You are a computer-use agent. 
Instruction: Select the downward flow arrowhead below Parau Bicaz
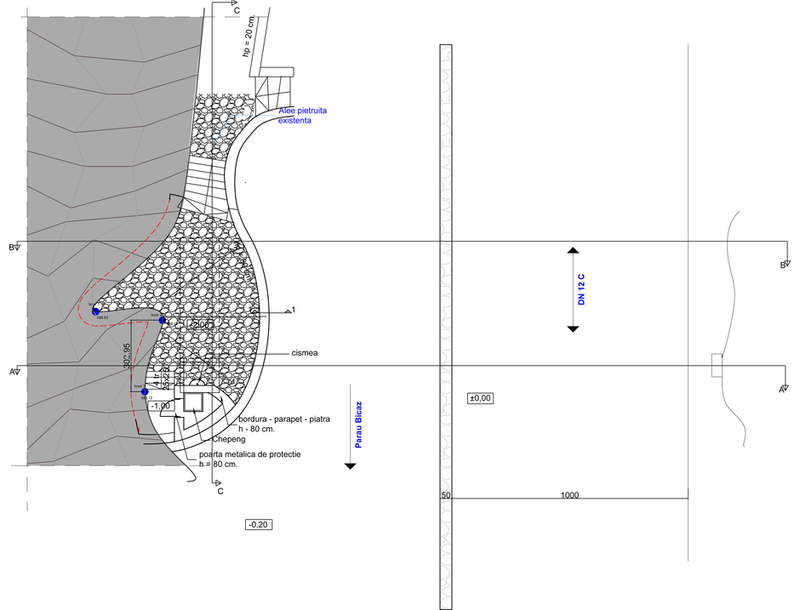[x=351, y=465]
